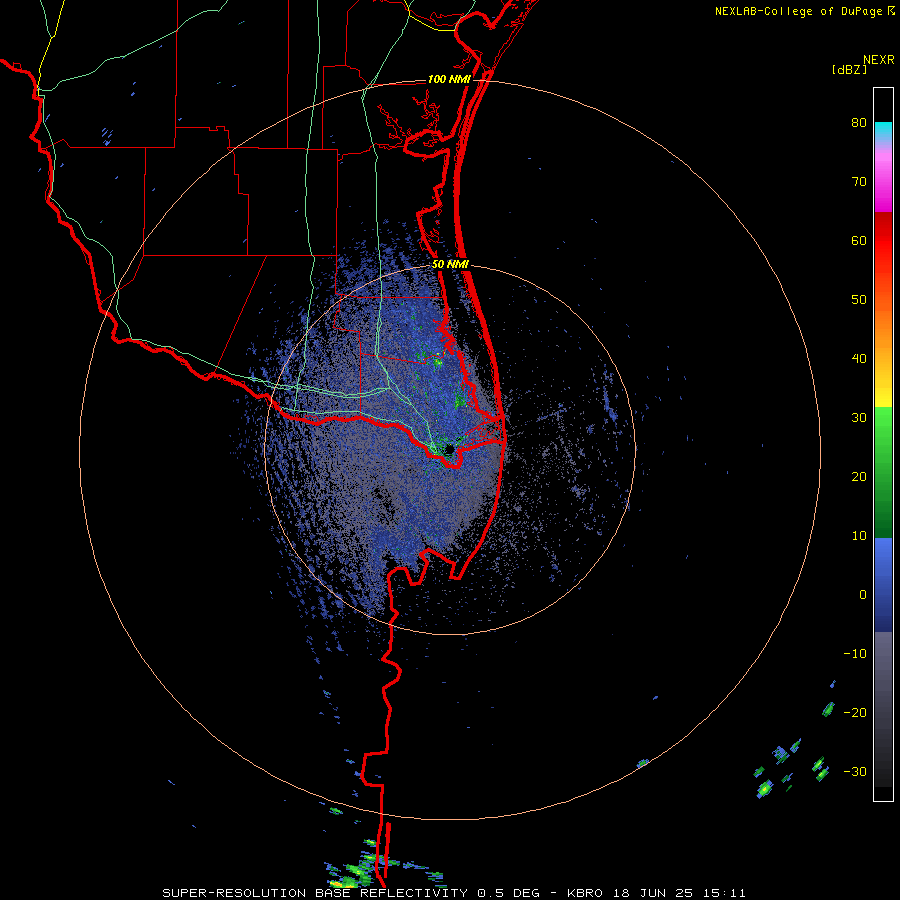Click the 20 dBZ scale value

tap(859, 477)
